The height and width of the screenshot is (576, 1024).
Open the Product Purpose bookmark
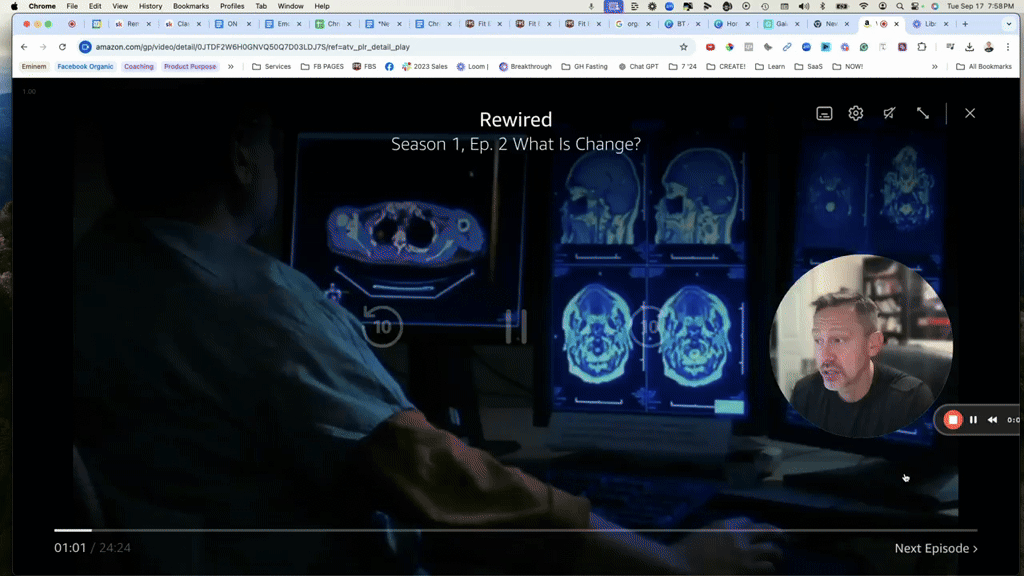coord(190,67)
